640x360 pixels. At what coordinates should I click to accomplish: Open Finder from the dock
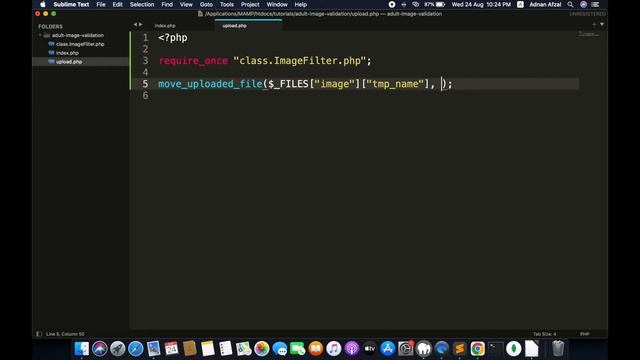[82, 349]
